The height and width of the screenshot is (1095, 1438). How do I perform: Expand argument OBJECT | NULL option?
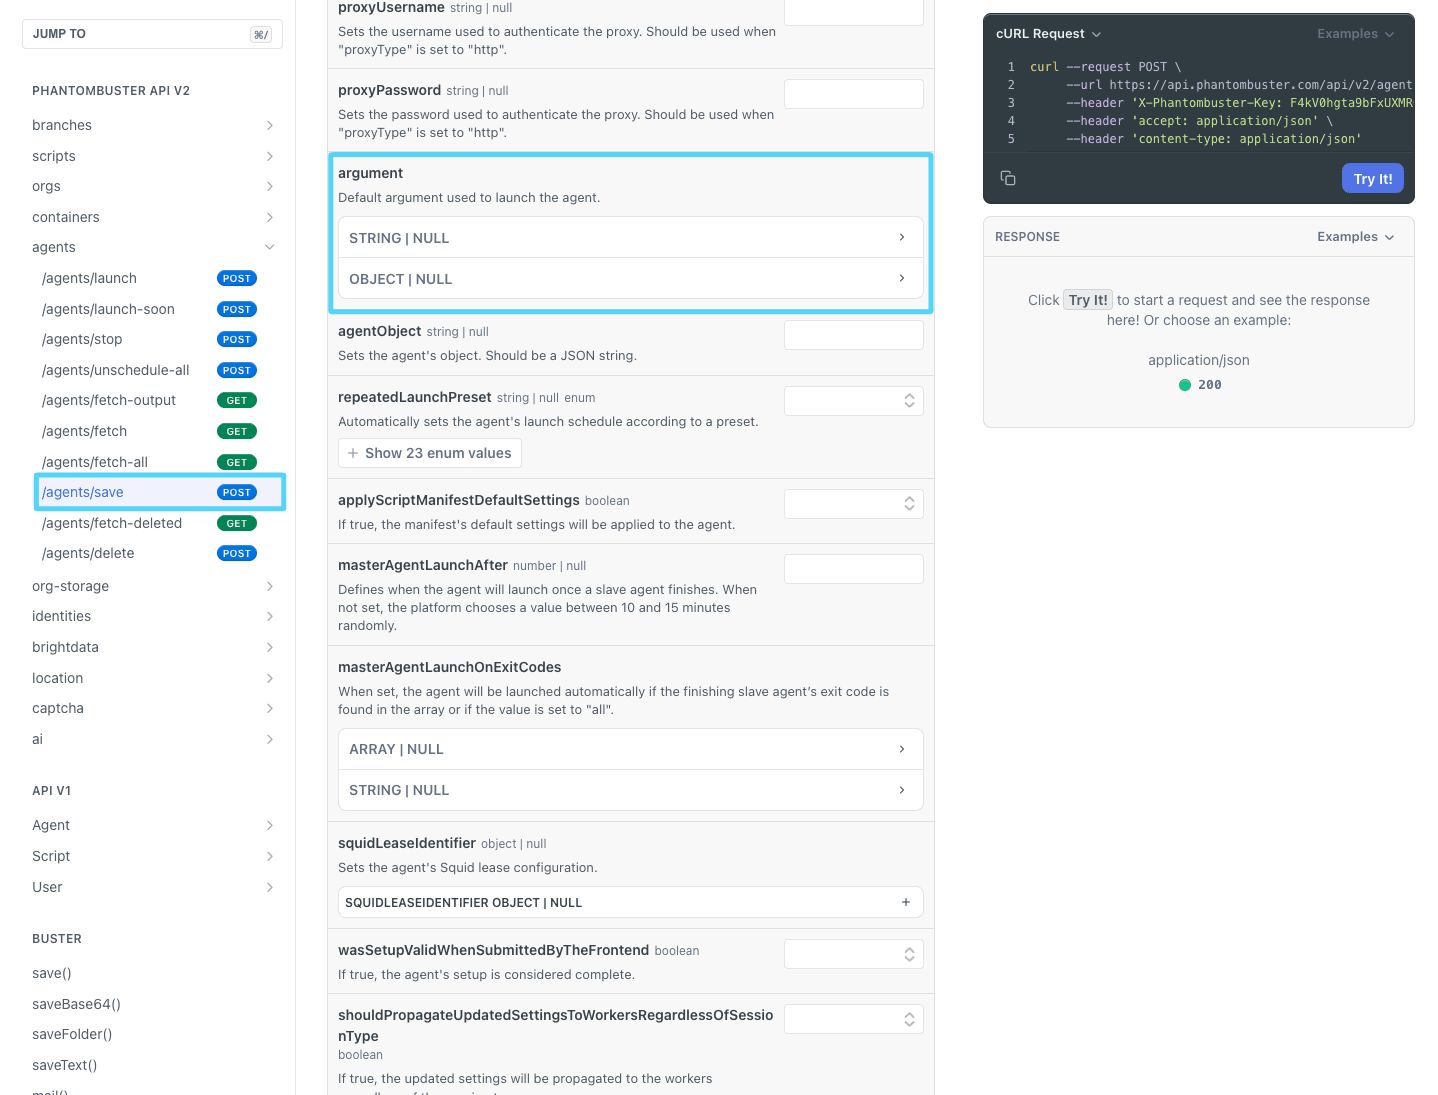coord(631,279)
